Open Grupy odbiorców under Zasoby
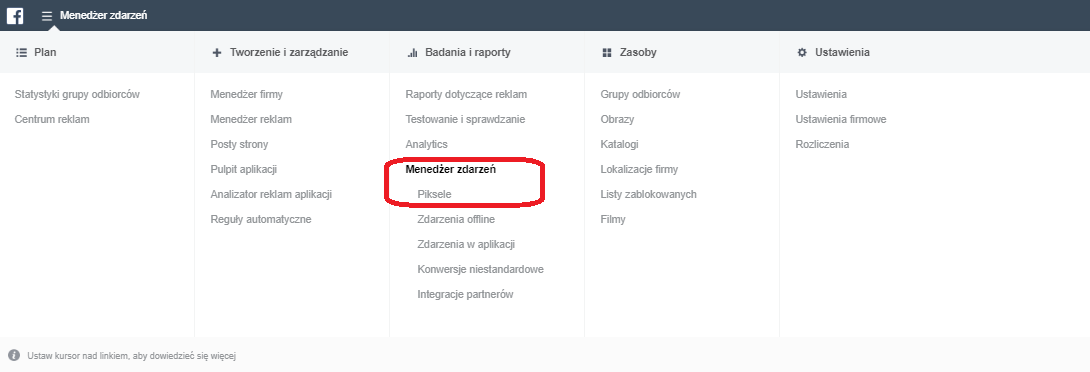This screenshot has height=372, width=1090. pos(640,94)
